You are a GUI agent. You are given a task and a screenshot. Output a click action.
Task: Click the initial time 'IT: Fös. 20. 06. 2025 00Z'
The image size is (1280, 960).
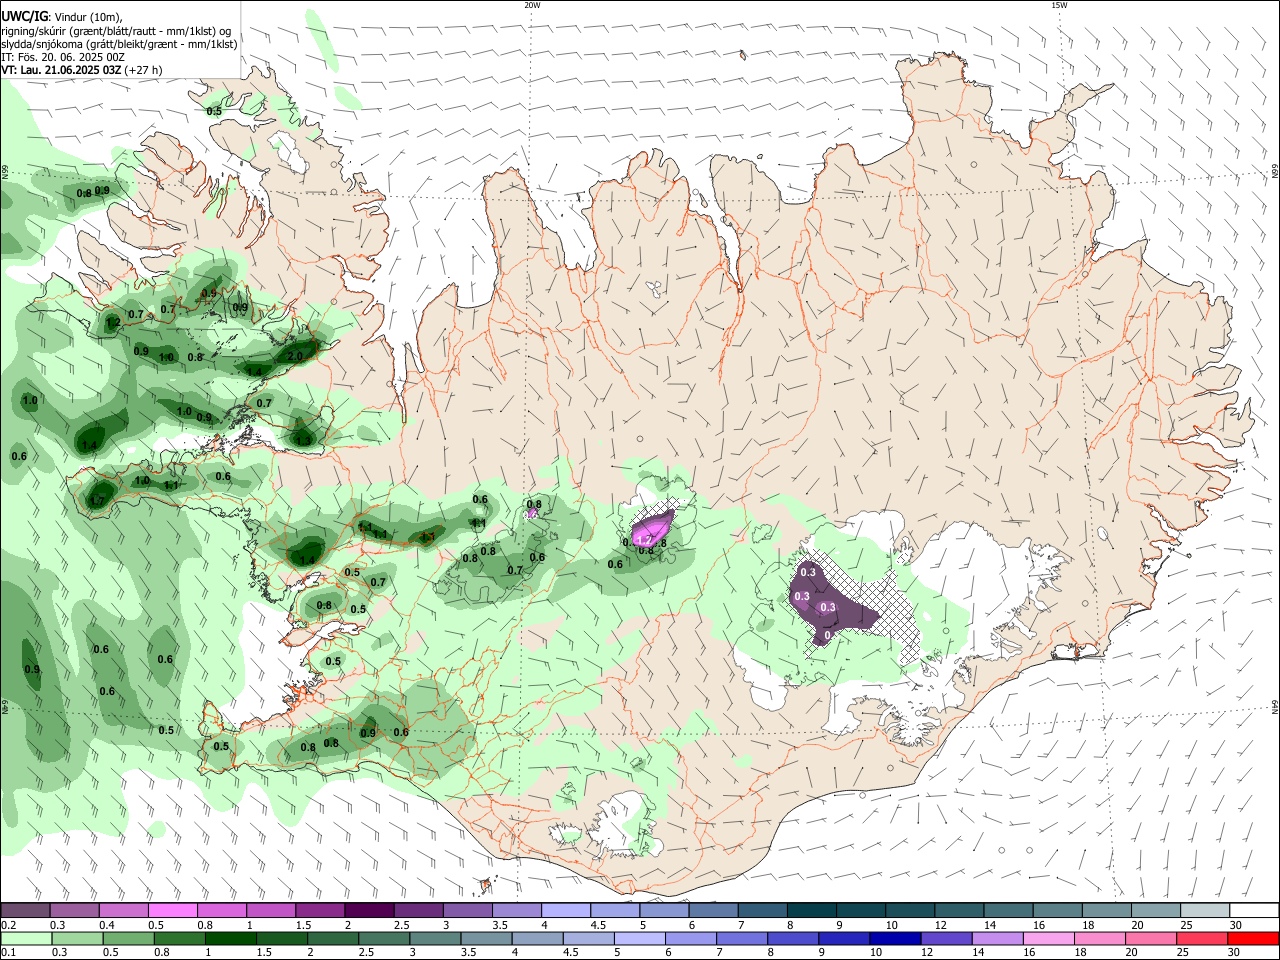pos(63,57)
